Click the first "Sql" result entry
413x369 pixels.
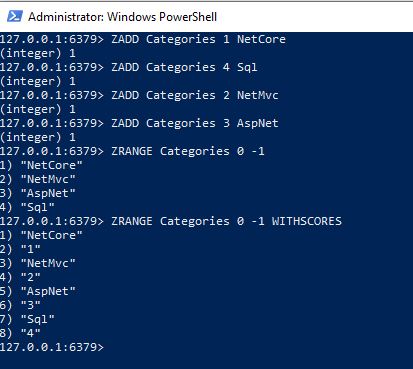[x=27, y=207]
